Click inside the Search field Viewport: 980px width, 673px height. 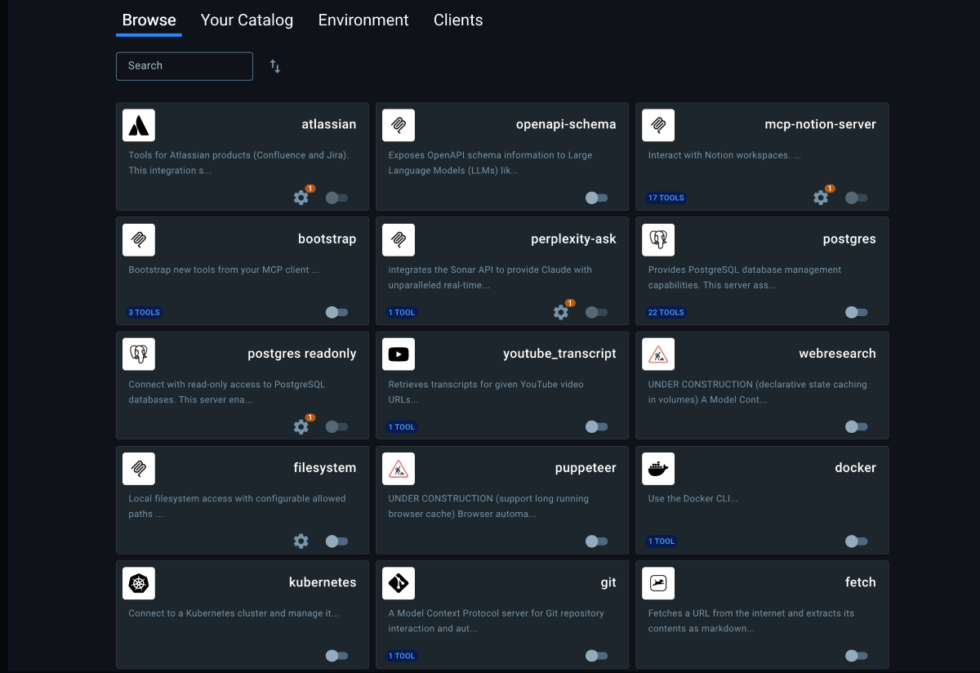click(x=184, y=66)
